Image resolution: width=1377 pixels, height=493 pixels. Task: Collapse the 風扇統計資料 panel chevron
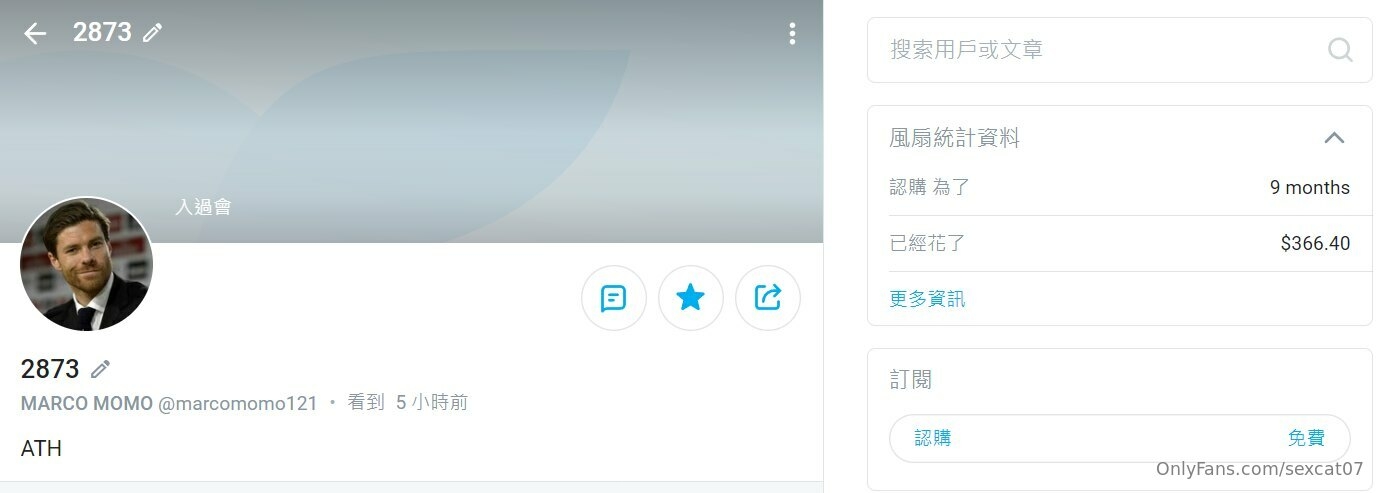tap(1334, 138)
